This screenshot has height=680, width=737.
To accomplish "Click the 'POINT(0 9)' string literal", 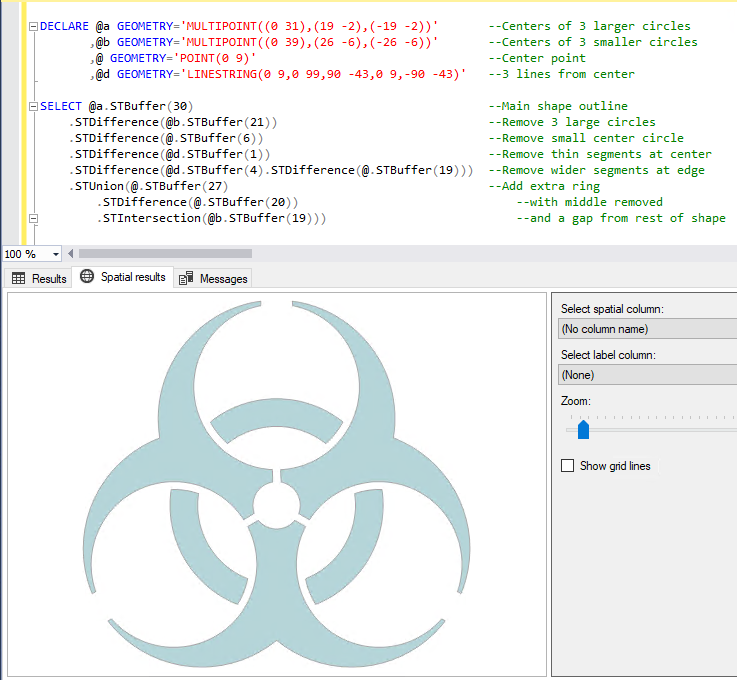I will 215,58.
